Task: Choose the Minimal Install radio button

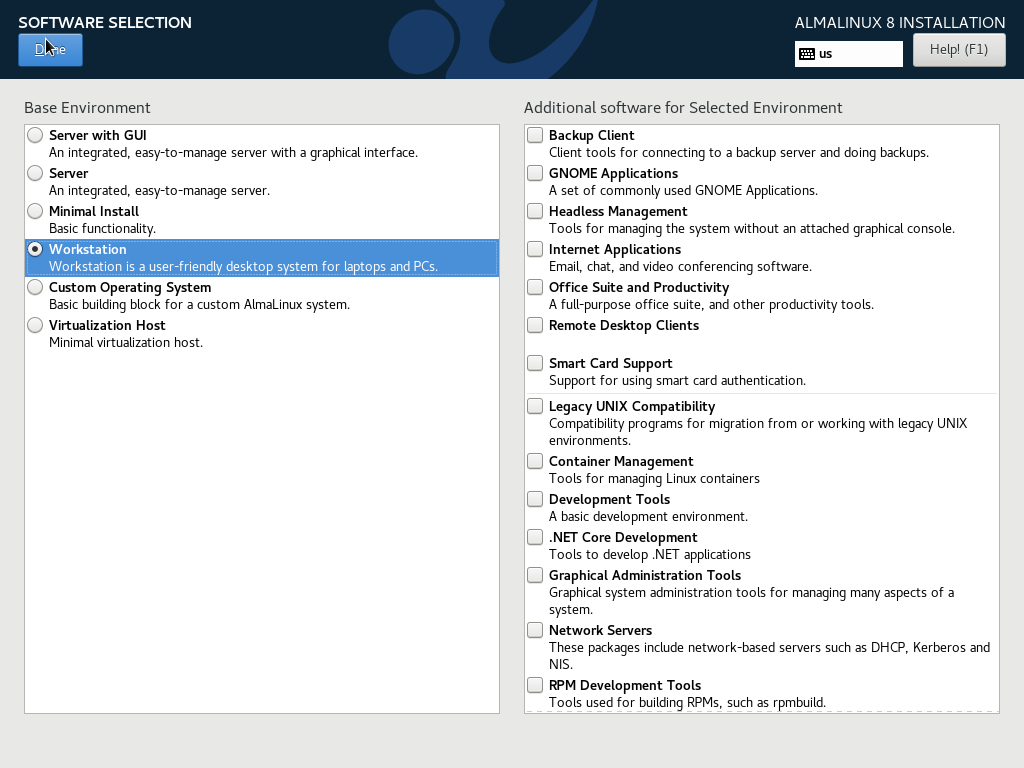Action: tap(35, 211)
